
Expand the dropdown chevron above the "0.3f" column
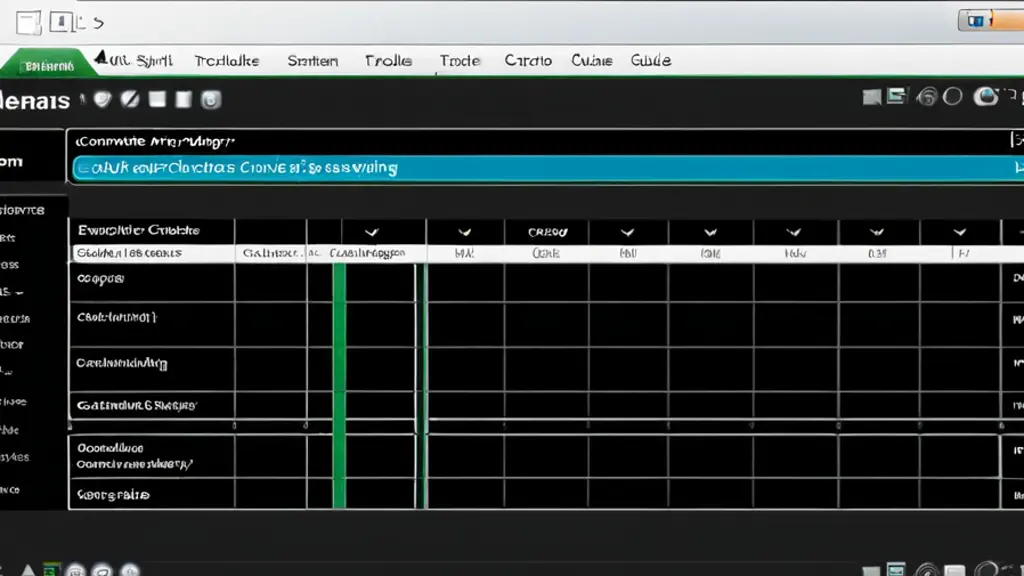click(x=877, y=232)
